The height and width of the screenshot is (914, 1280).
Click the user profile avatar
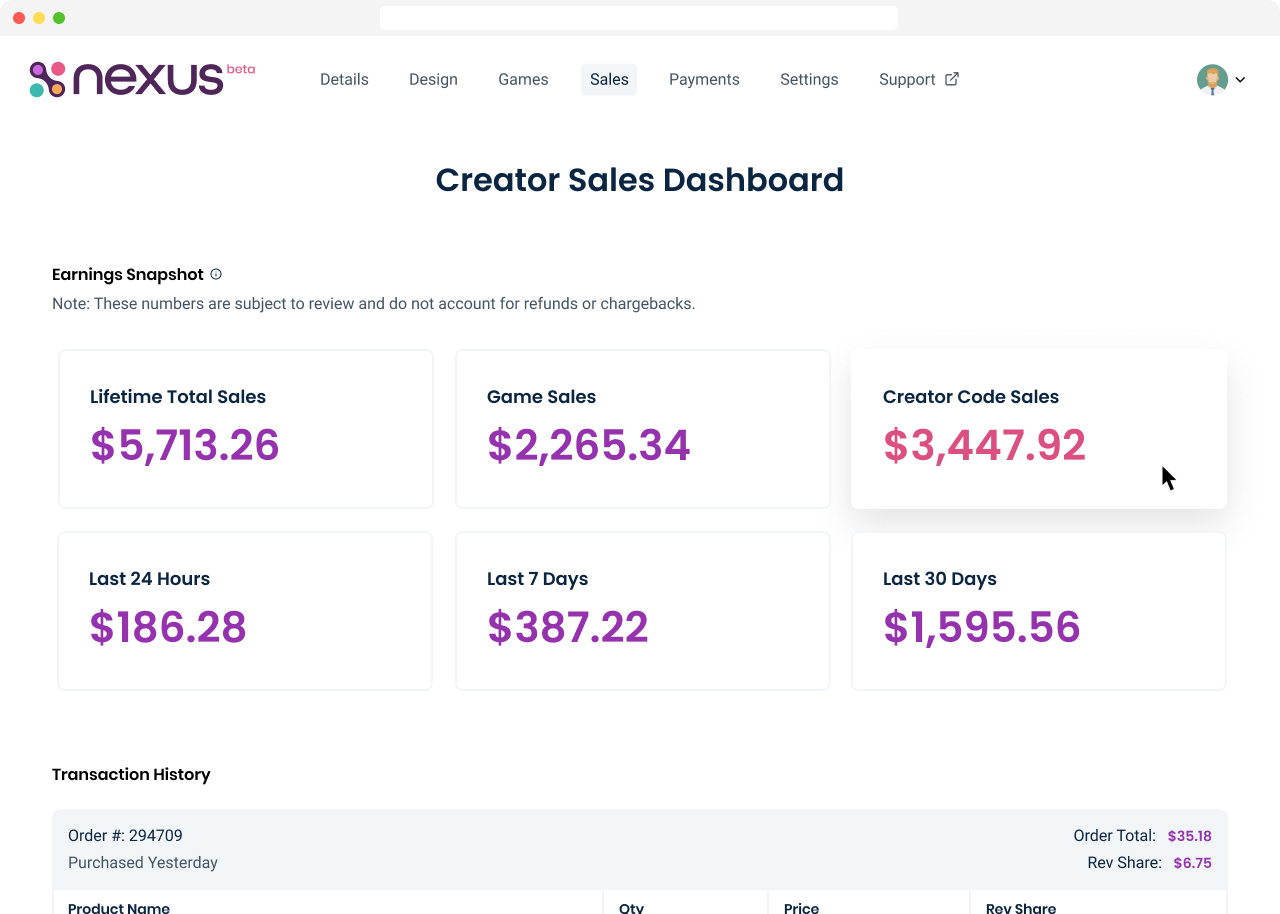1211,78
